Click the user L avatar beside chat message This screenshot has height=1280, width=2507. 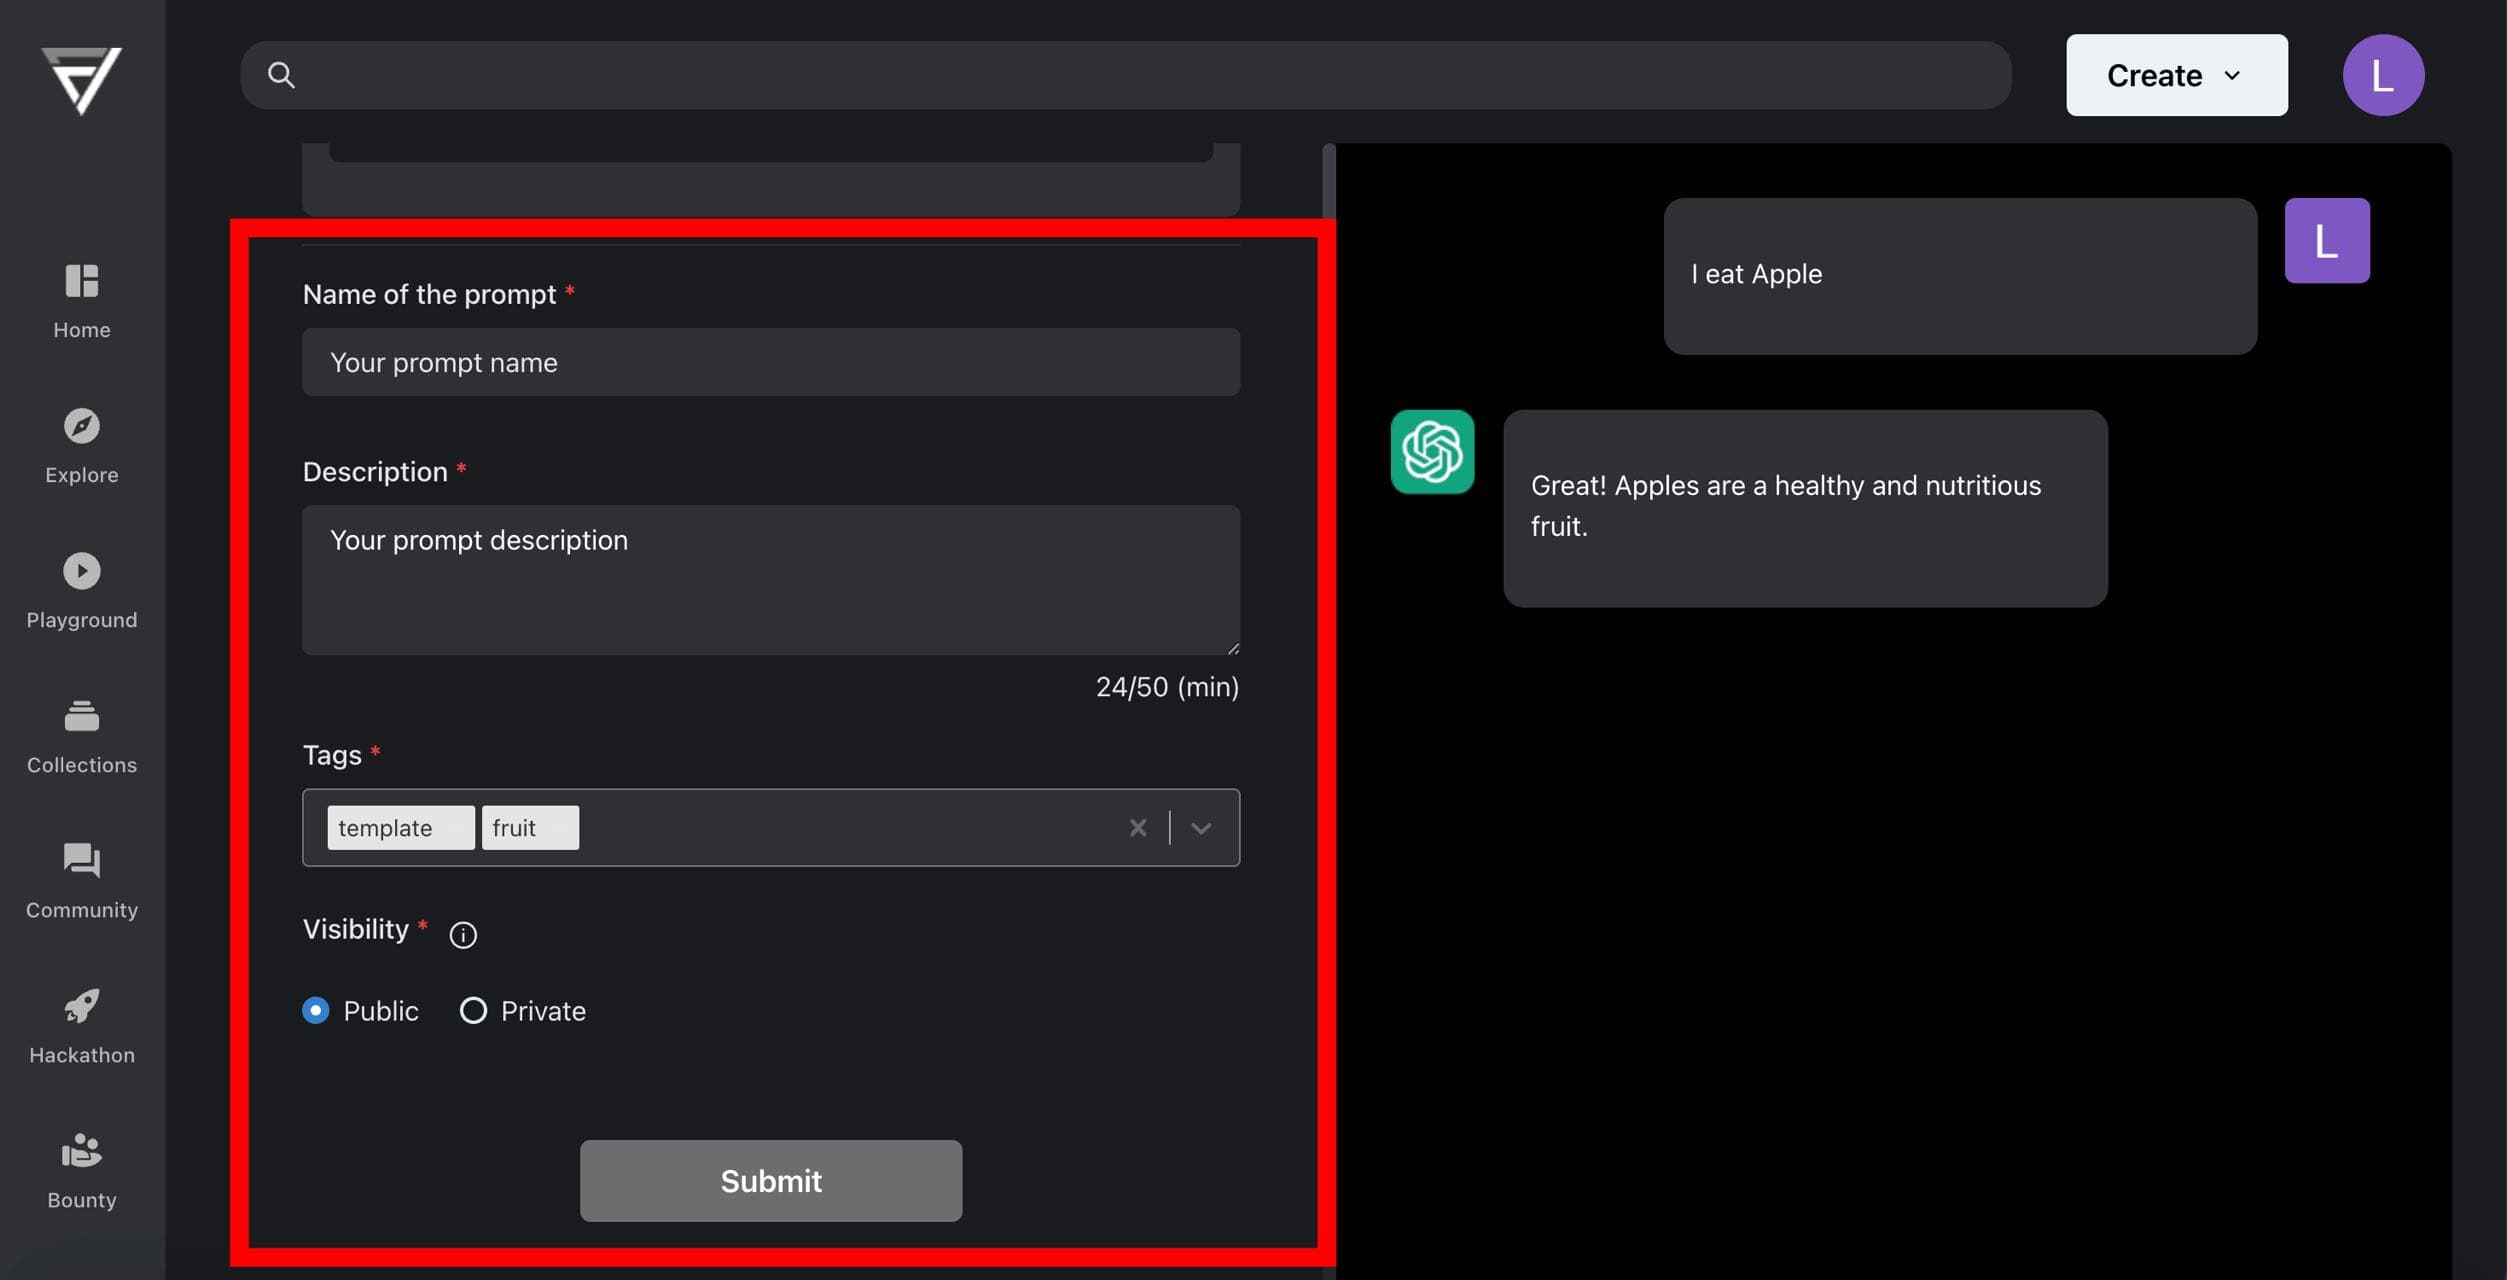[2327, 241]
